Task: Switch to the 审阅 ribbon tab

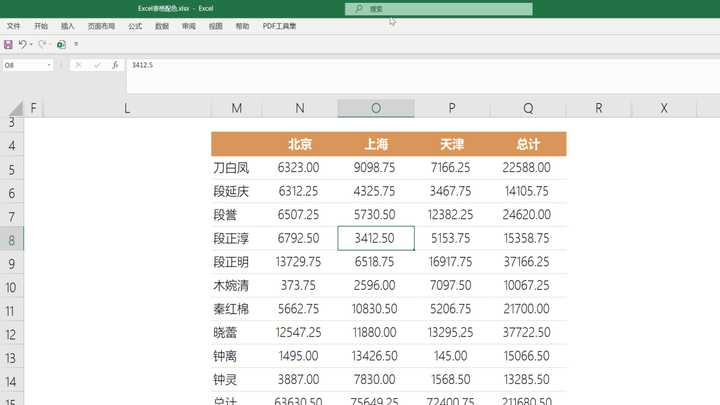Action: [189, 26]
